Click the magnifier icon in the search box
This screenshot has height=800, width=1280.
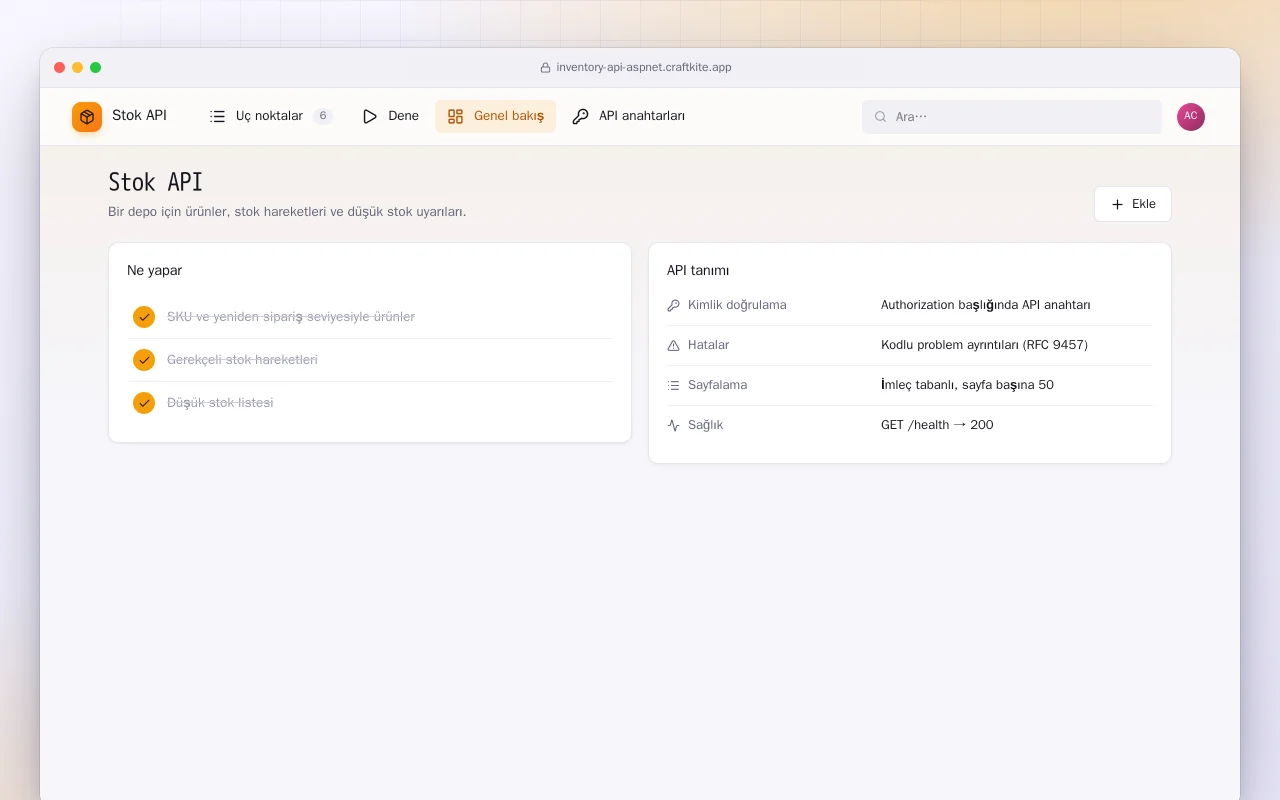coord(881,117)
